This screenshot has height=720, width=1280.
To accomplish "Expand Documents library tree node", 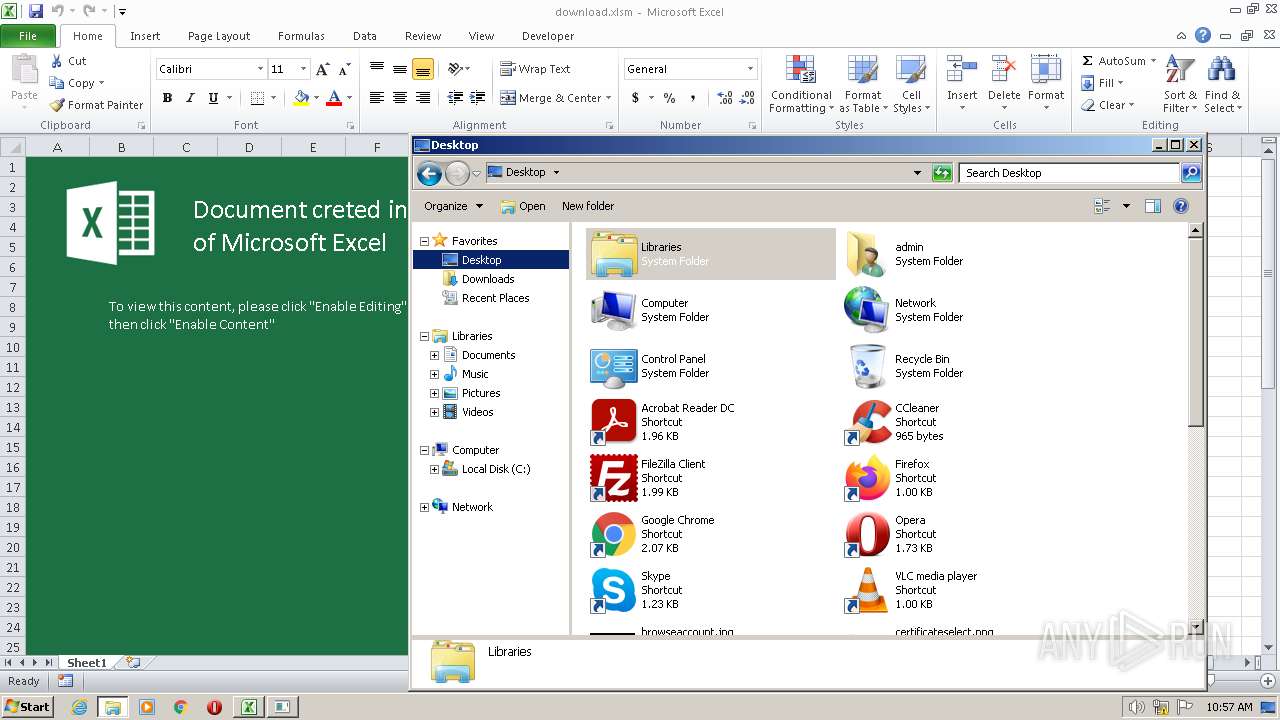I will click(x=435, y=355).
